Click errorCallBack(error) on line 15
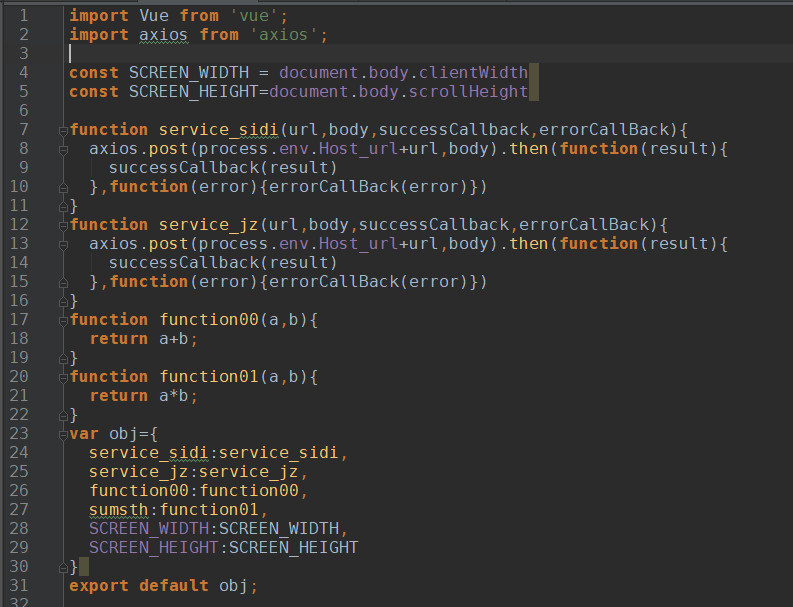This screenshot has width=793, height=607. pos(368,282)
